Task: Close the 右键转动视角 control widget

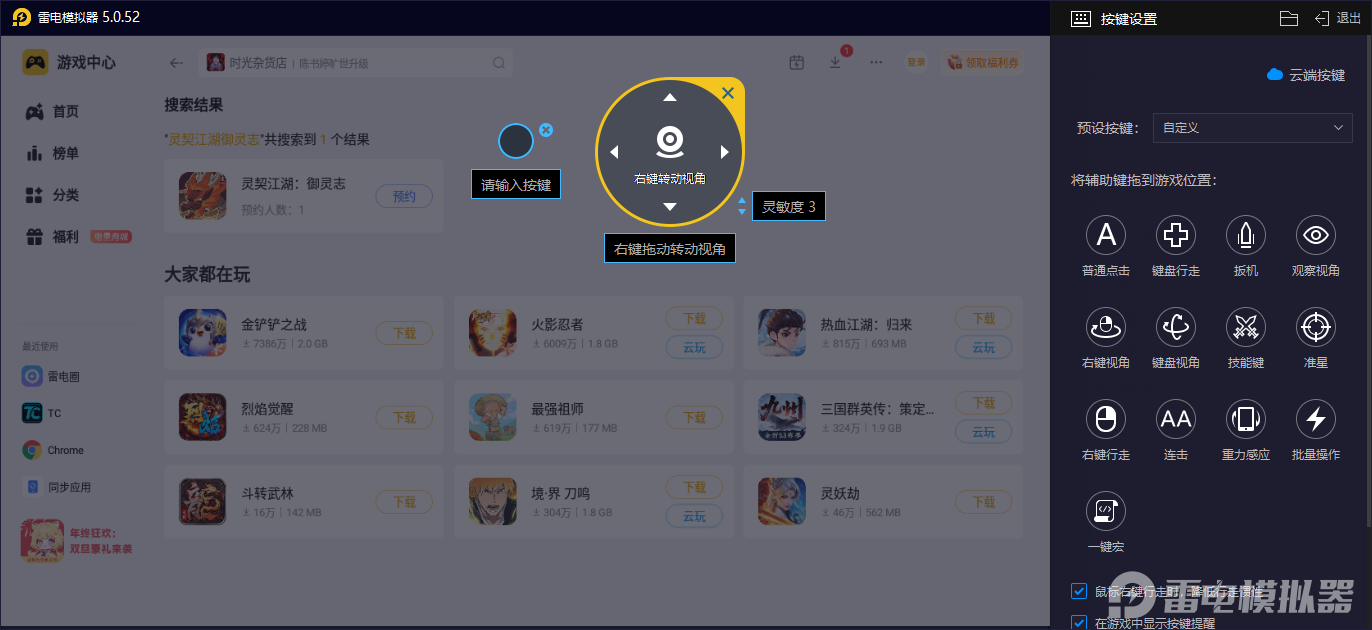Action: pos(728,93)
